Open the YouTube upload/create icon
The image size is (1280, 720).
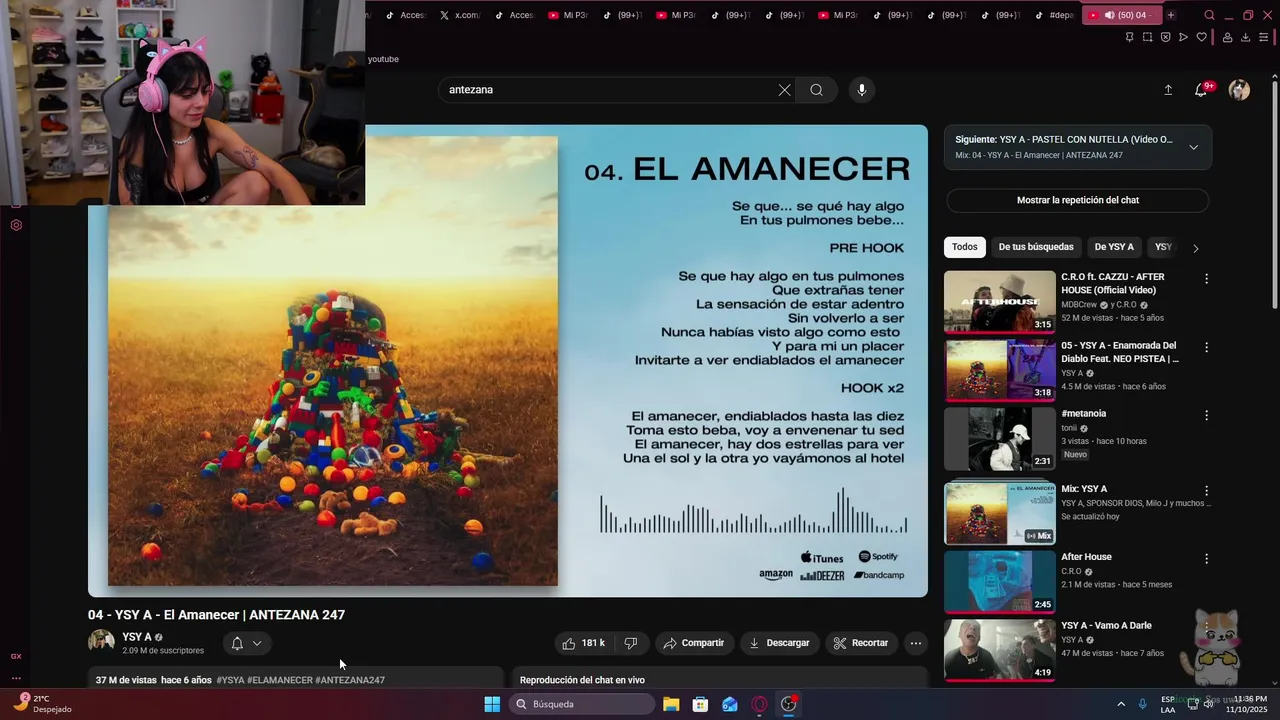(x=1168, y=90)
